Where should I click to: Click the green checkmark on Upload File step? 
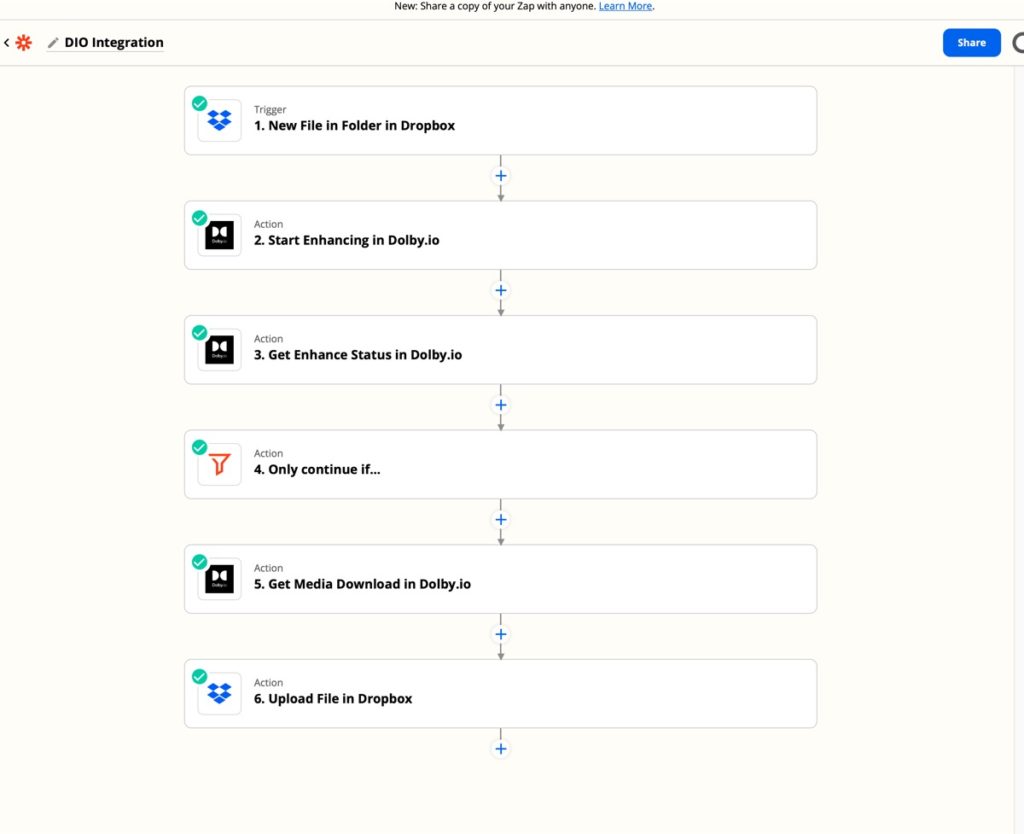(x=199, y=676)
